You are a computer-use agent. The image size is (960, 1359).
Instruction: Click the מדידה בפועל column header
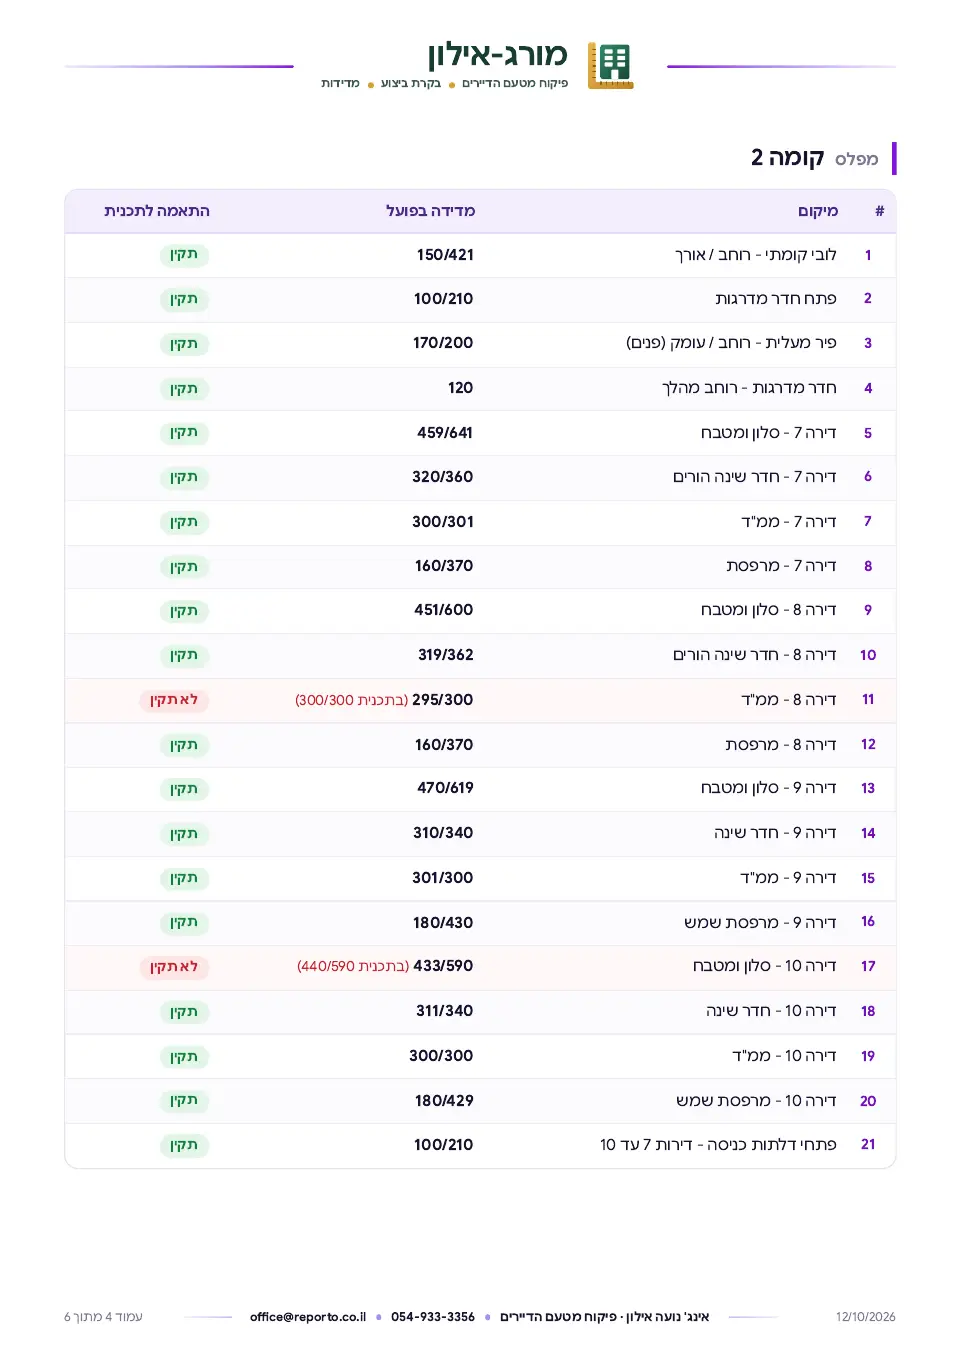pyautogui.click(x=431, y=211)
